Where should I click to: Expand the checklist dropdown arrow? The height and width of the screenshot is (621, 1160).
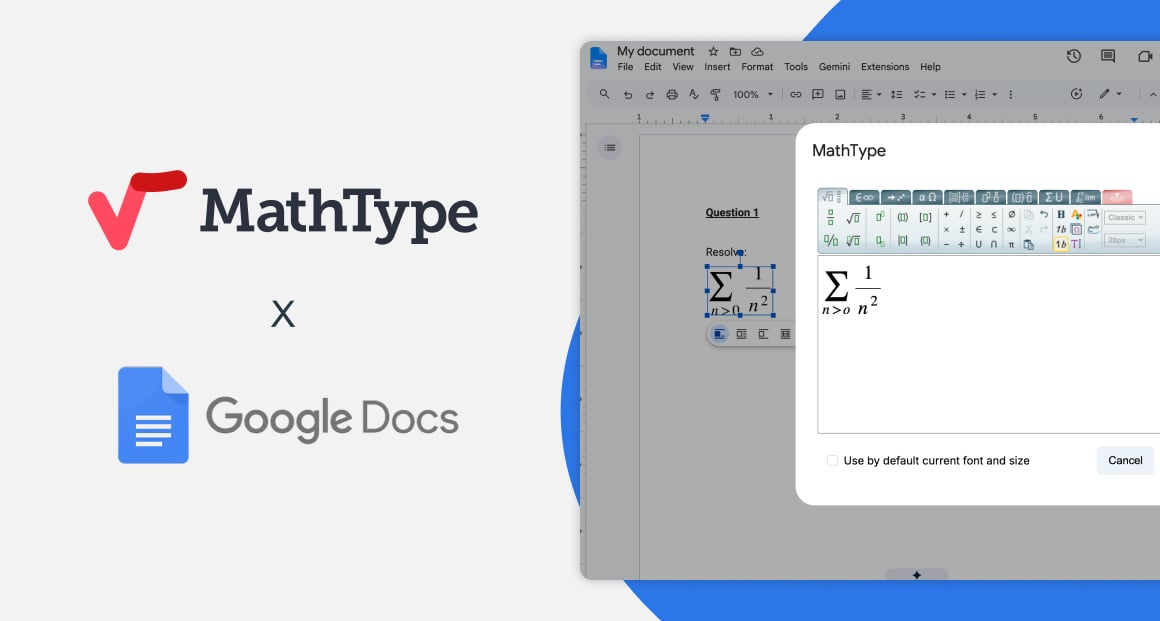point(934,95)
